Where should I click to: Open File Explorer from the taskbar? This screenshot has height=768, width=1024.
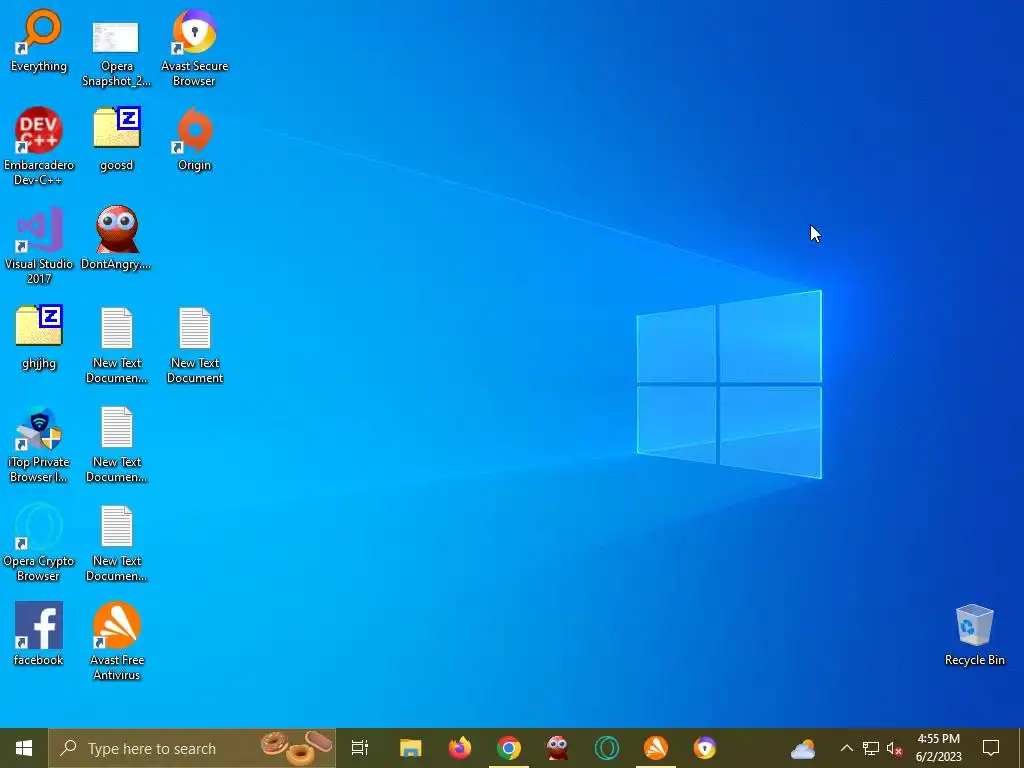coord(411,748)
